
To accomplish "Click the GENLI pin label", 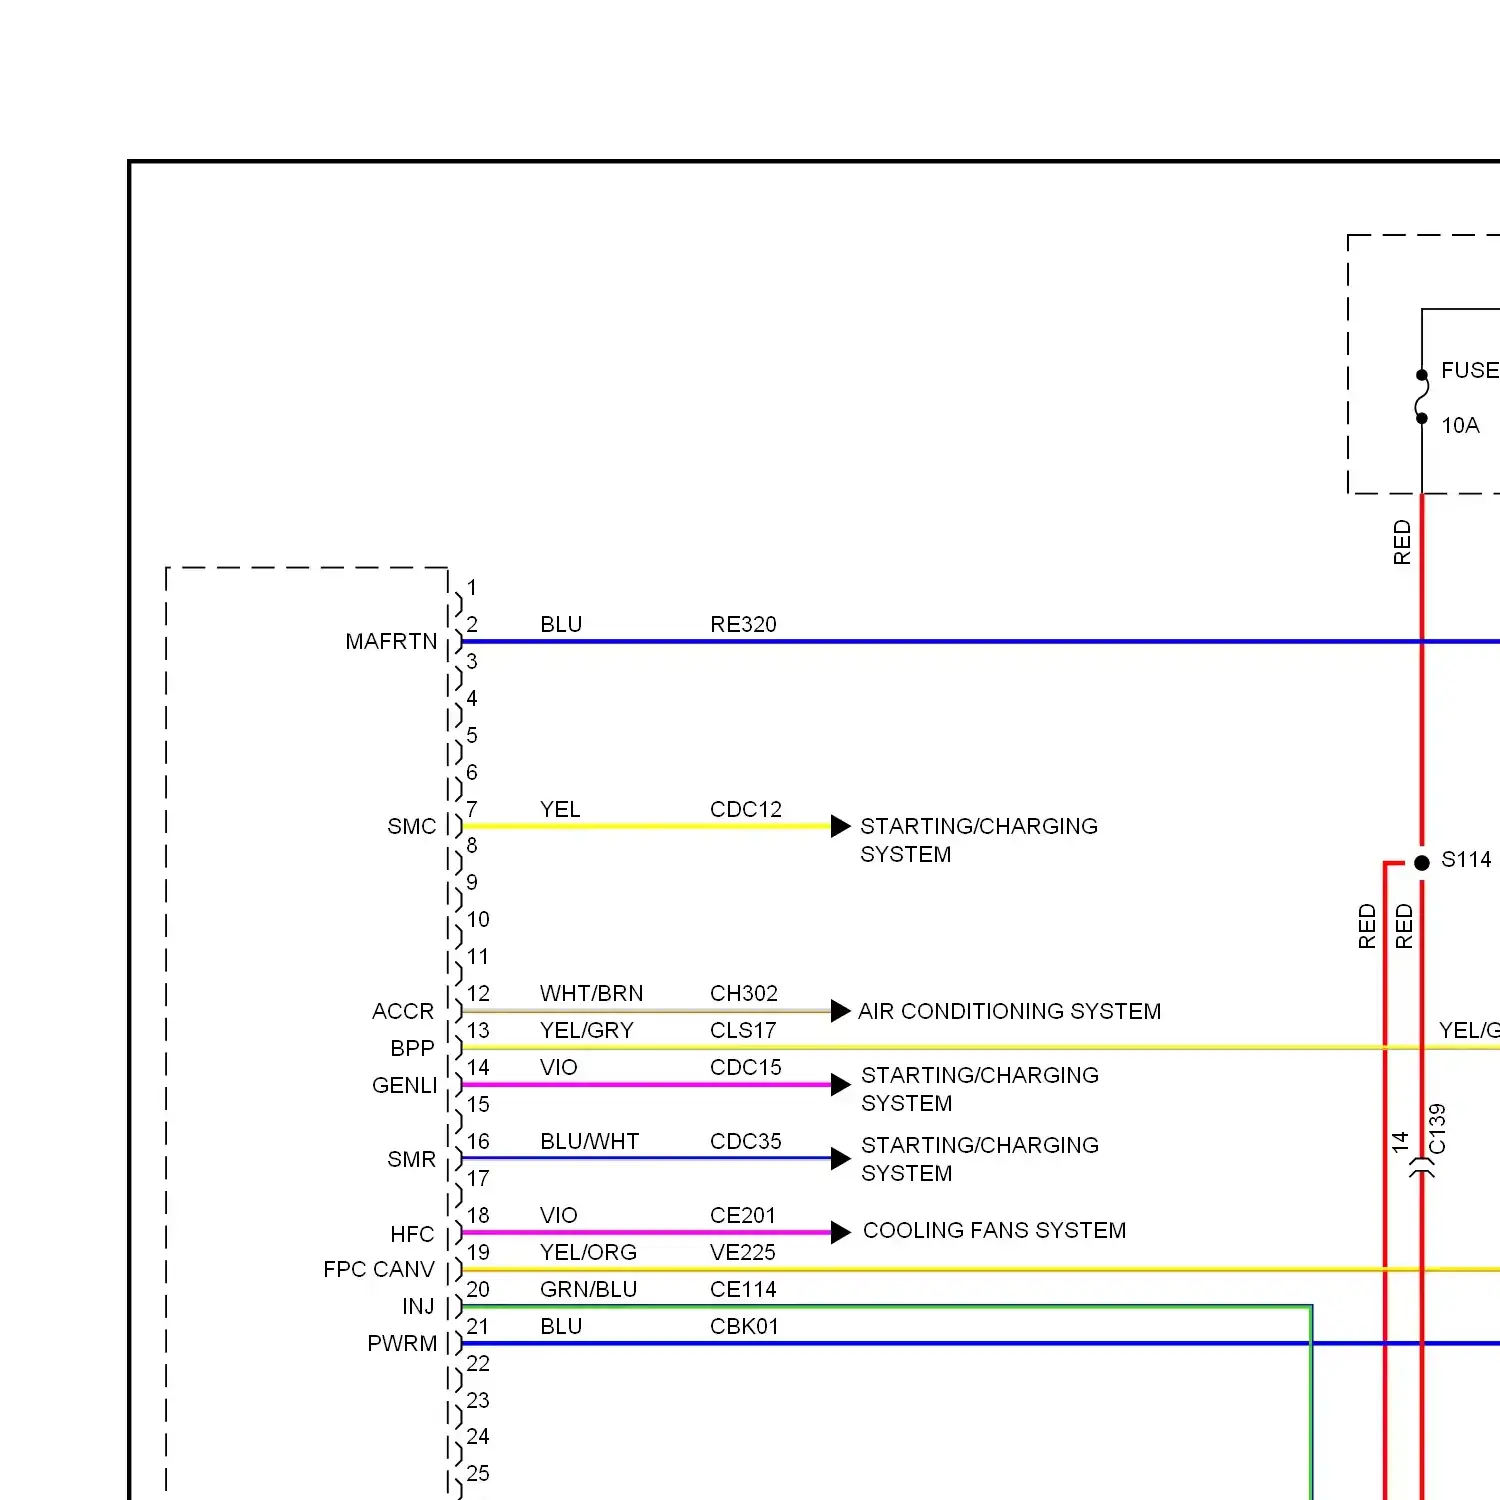I will (x=405, y=1085).
